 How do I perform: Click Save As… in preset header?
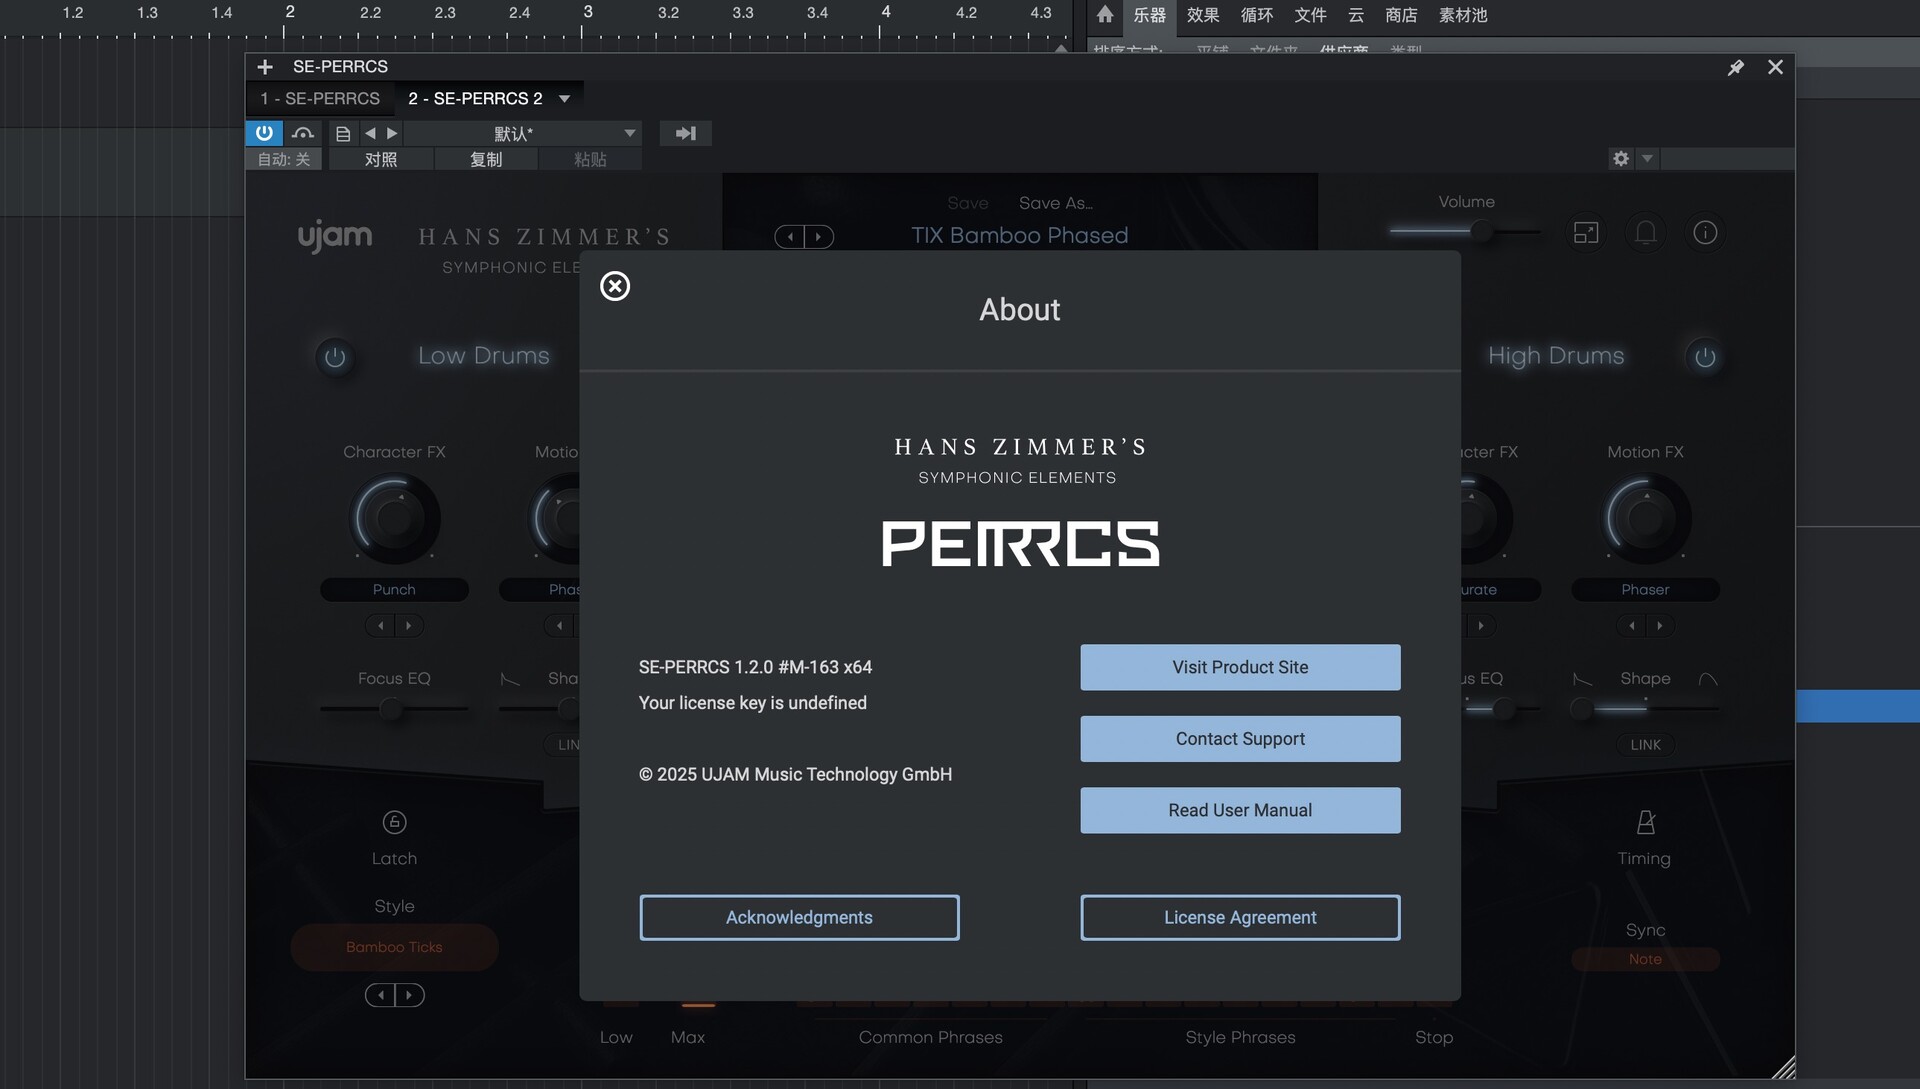(x=1055, y=203)
